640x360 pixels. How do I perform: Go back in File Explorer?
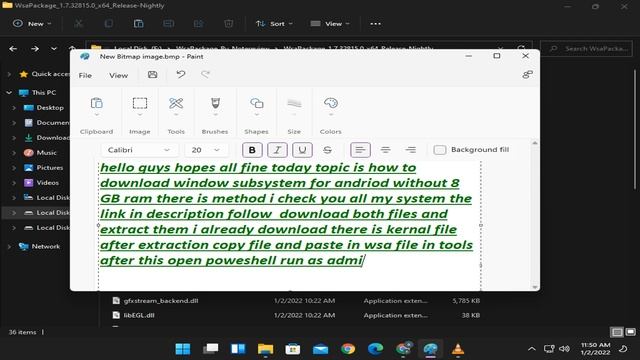[13, 49]
